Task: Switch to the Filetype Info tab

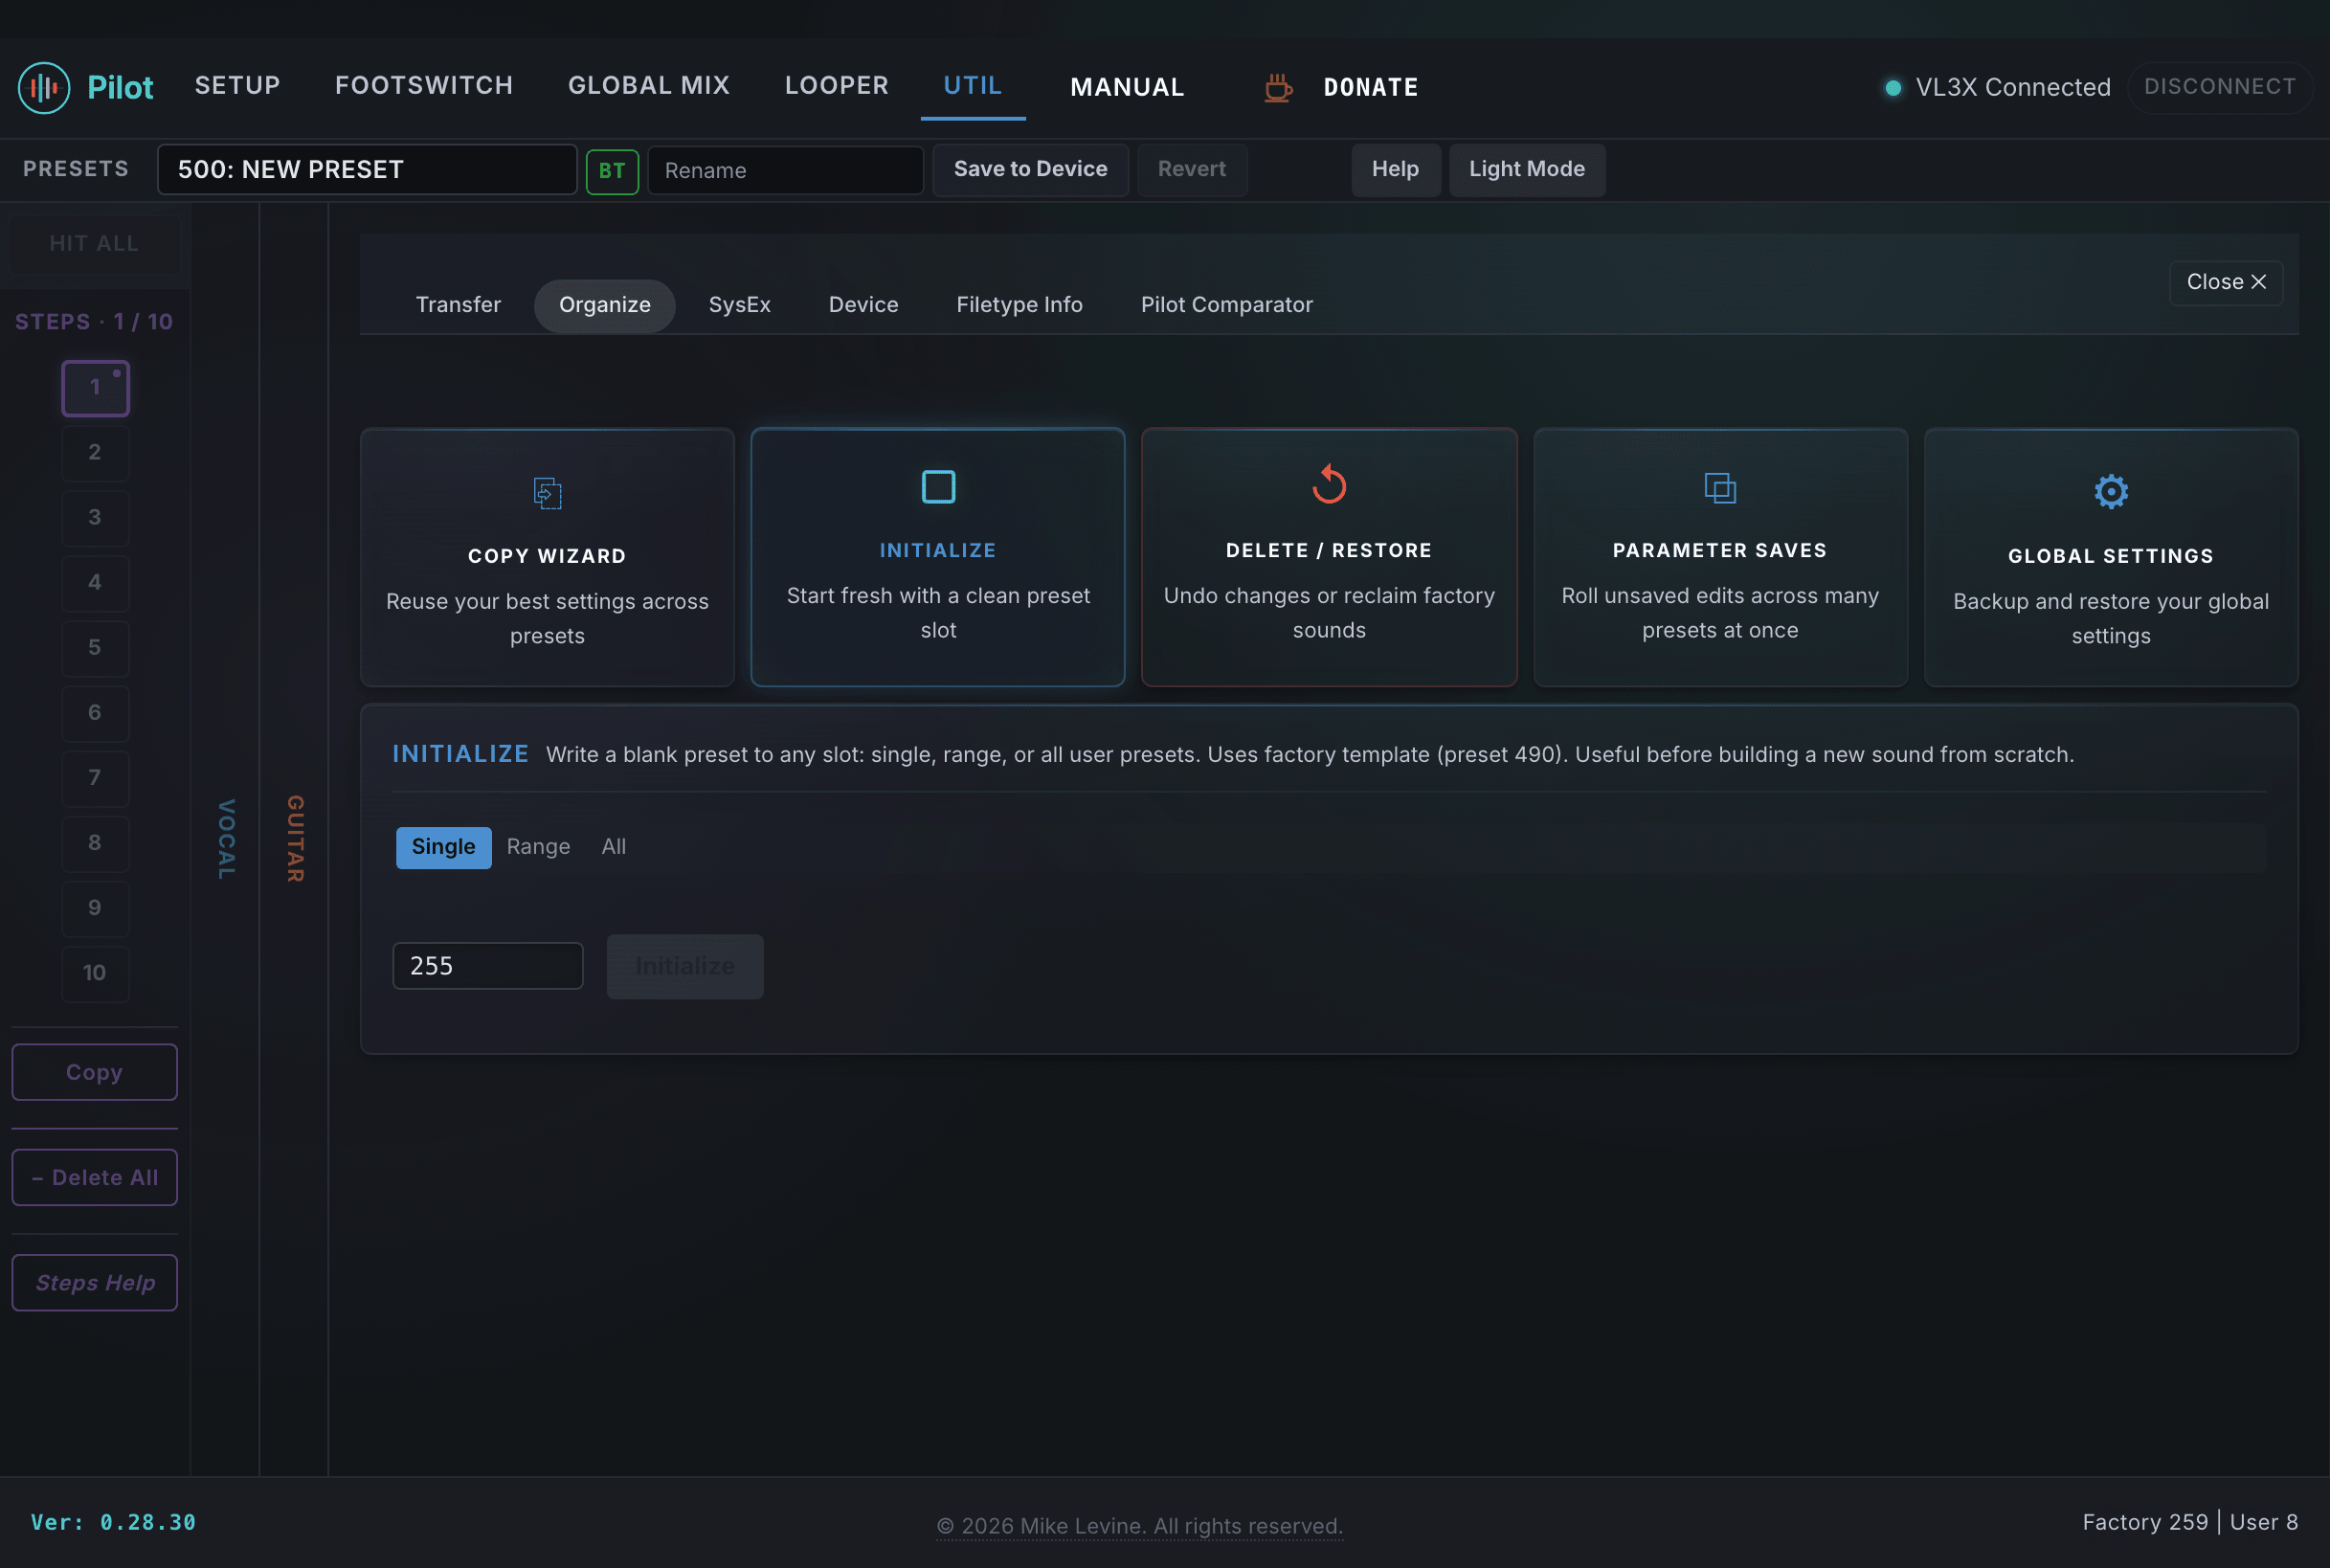Action: (x=1019, y=305)
